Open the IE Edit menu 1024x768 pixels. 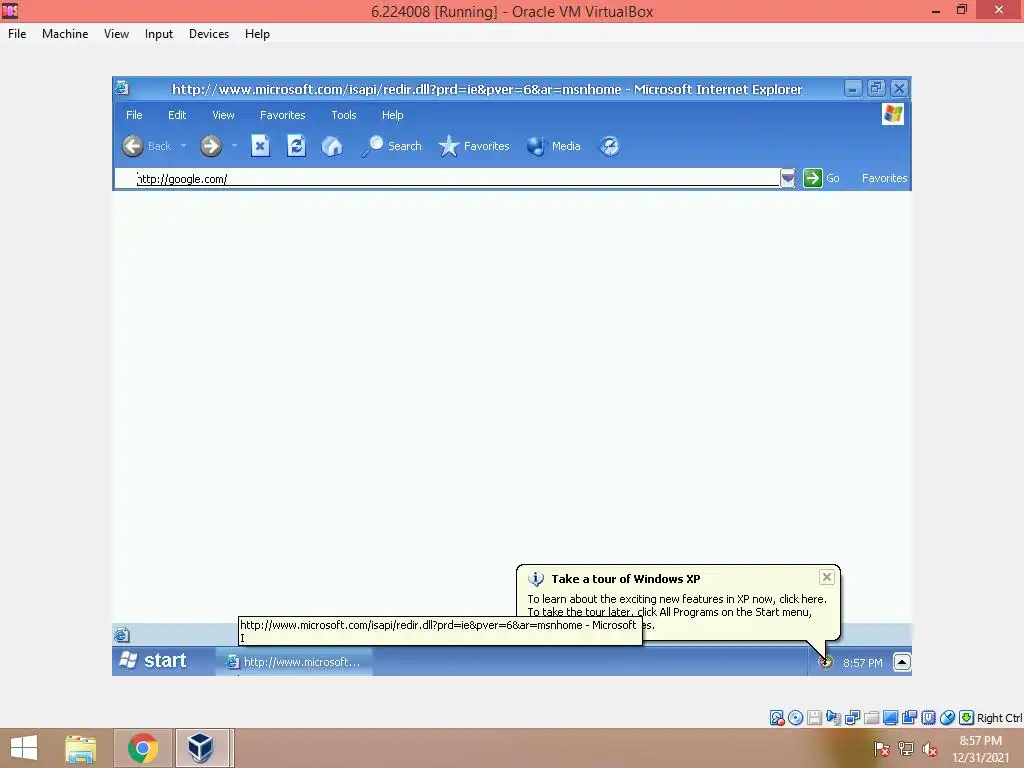point(177,115)
